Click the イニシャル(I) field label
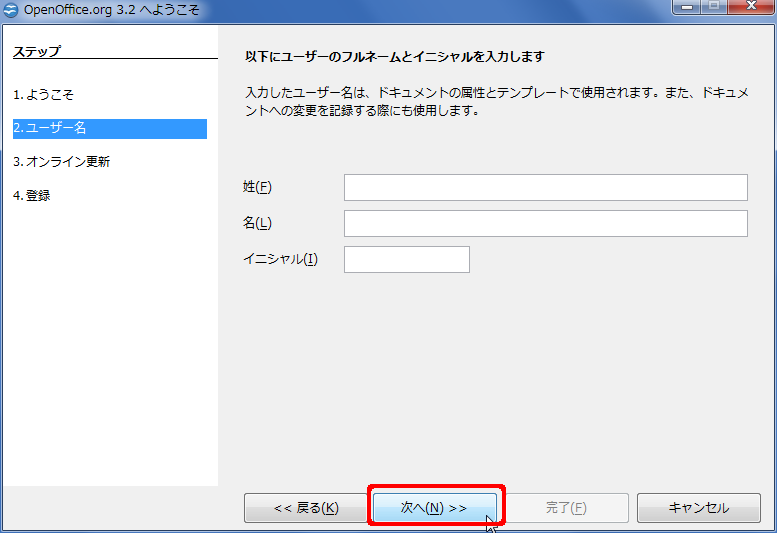Screen dimensions: 777x533 [x=280, y=259]
